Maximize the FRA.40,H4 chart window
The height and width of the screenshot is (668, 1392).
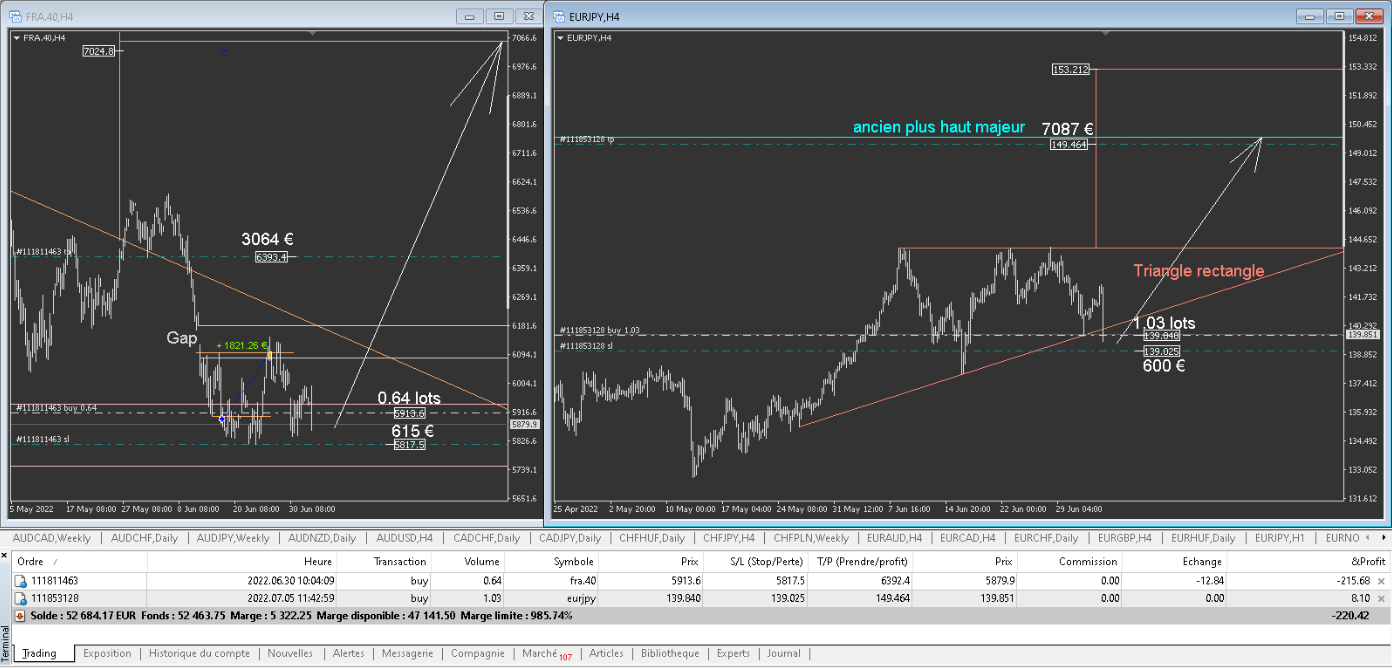point(498,16)
